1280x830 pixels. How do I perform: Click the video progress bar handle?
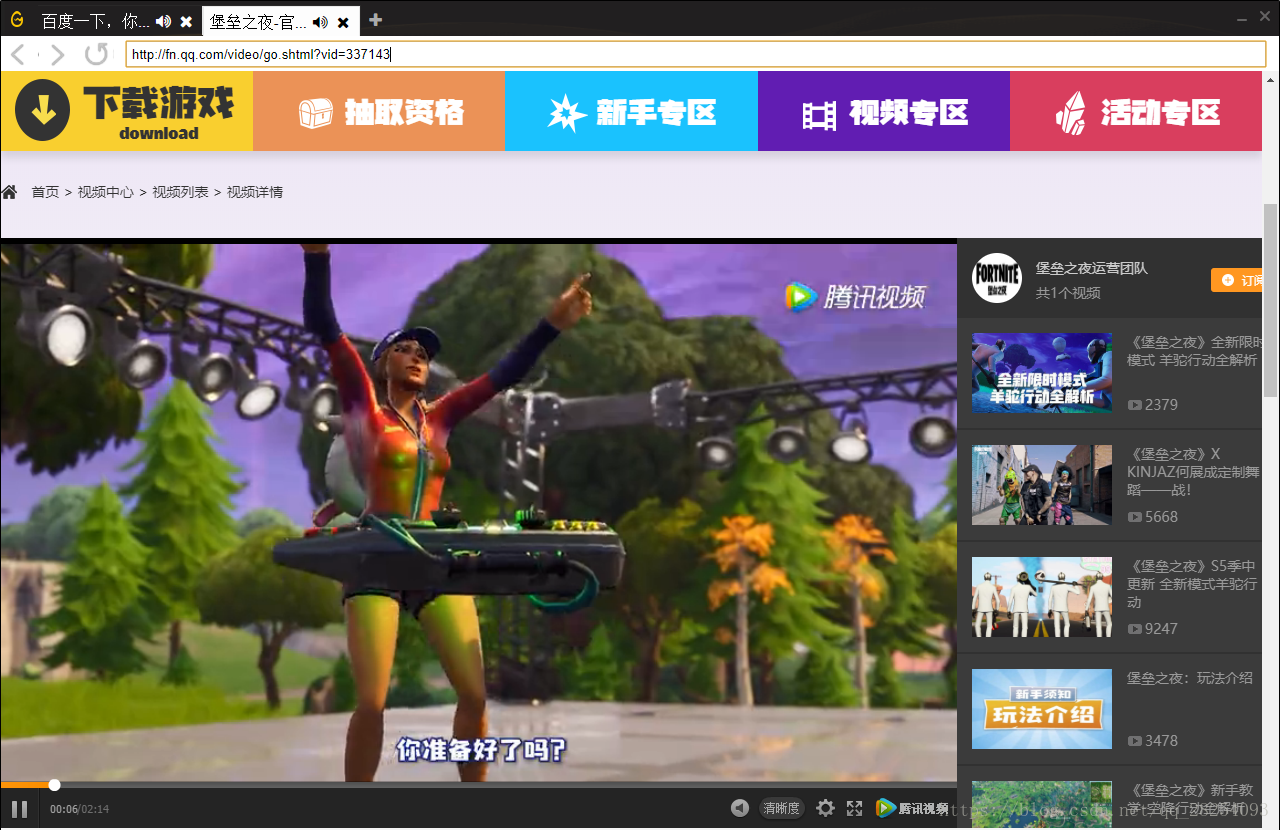point(54,785)
